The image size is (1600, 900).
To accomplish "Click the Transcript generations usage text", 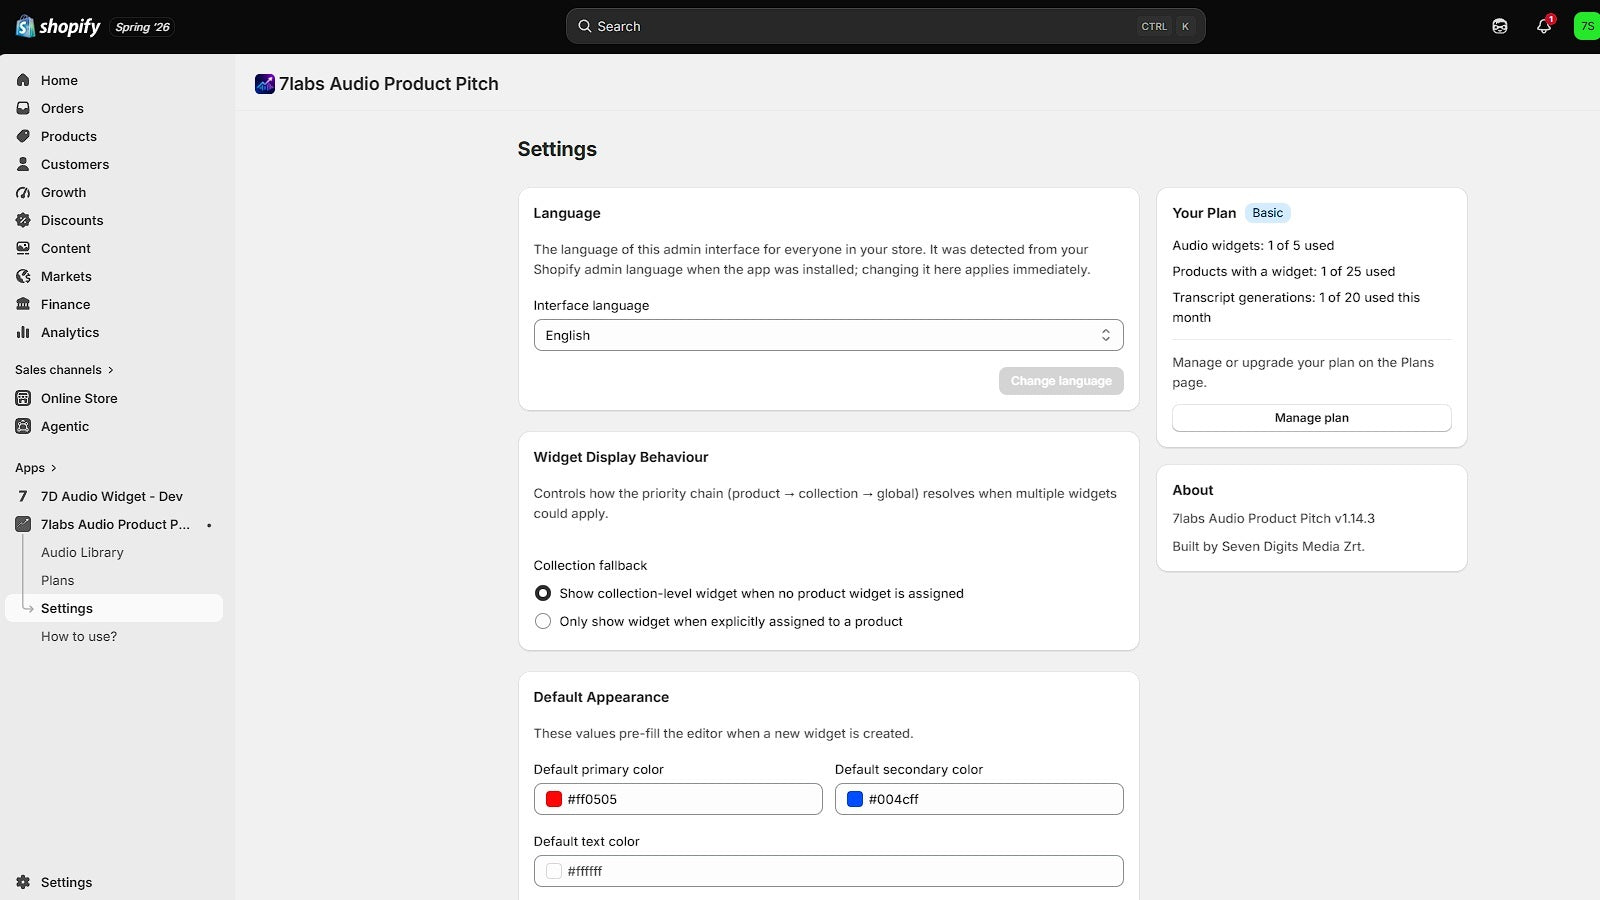I will (1296, 307).
